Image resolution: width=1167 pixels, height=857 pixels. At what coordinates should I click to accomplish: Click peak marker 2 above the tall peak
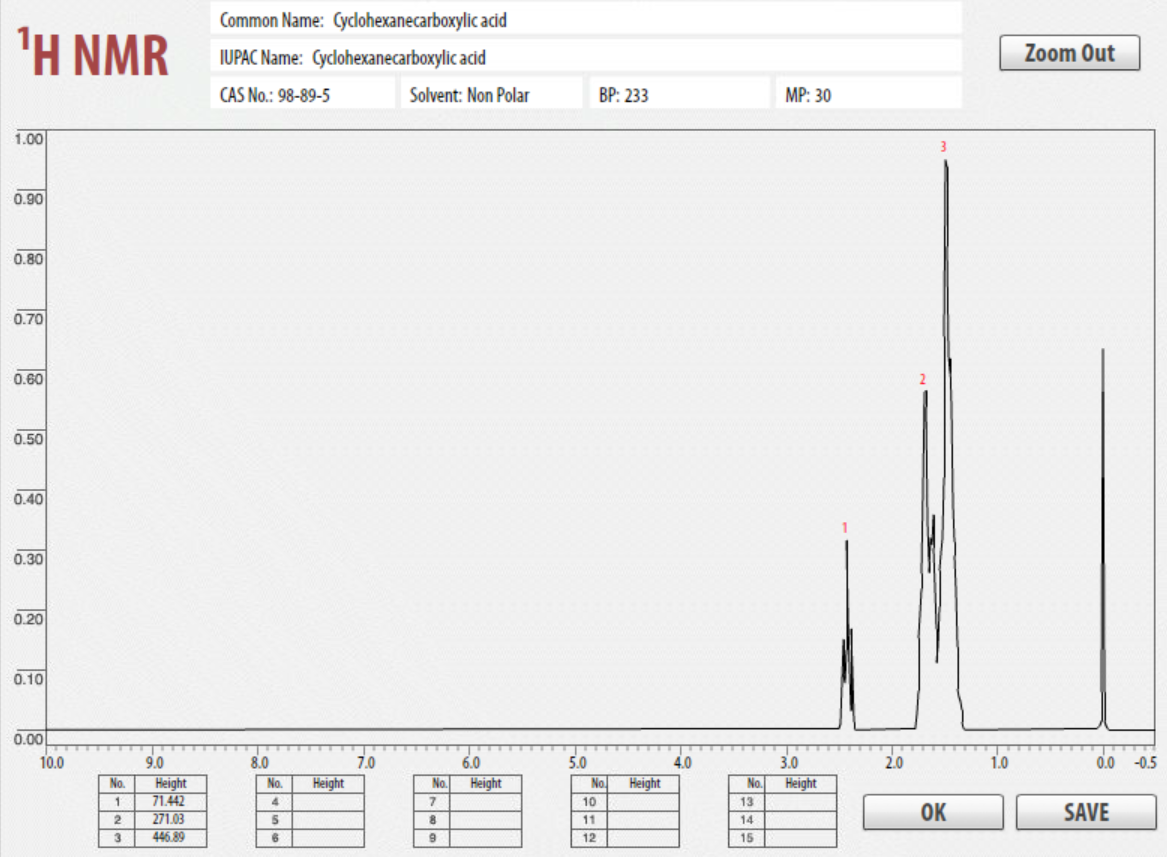tap(922, 380)
